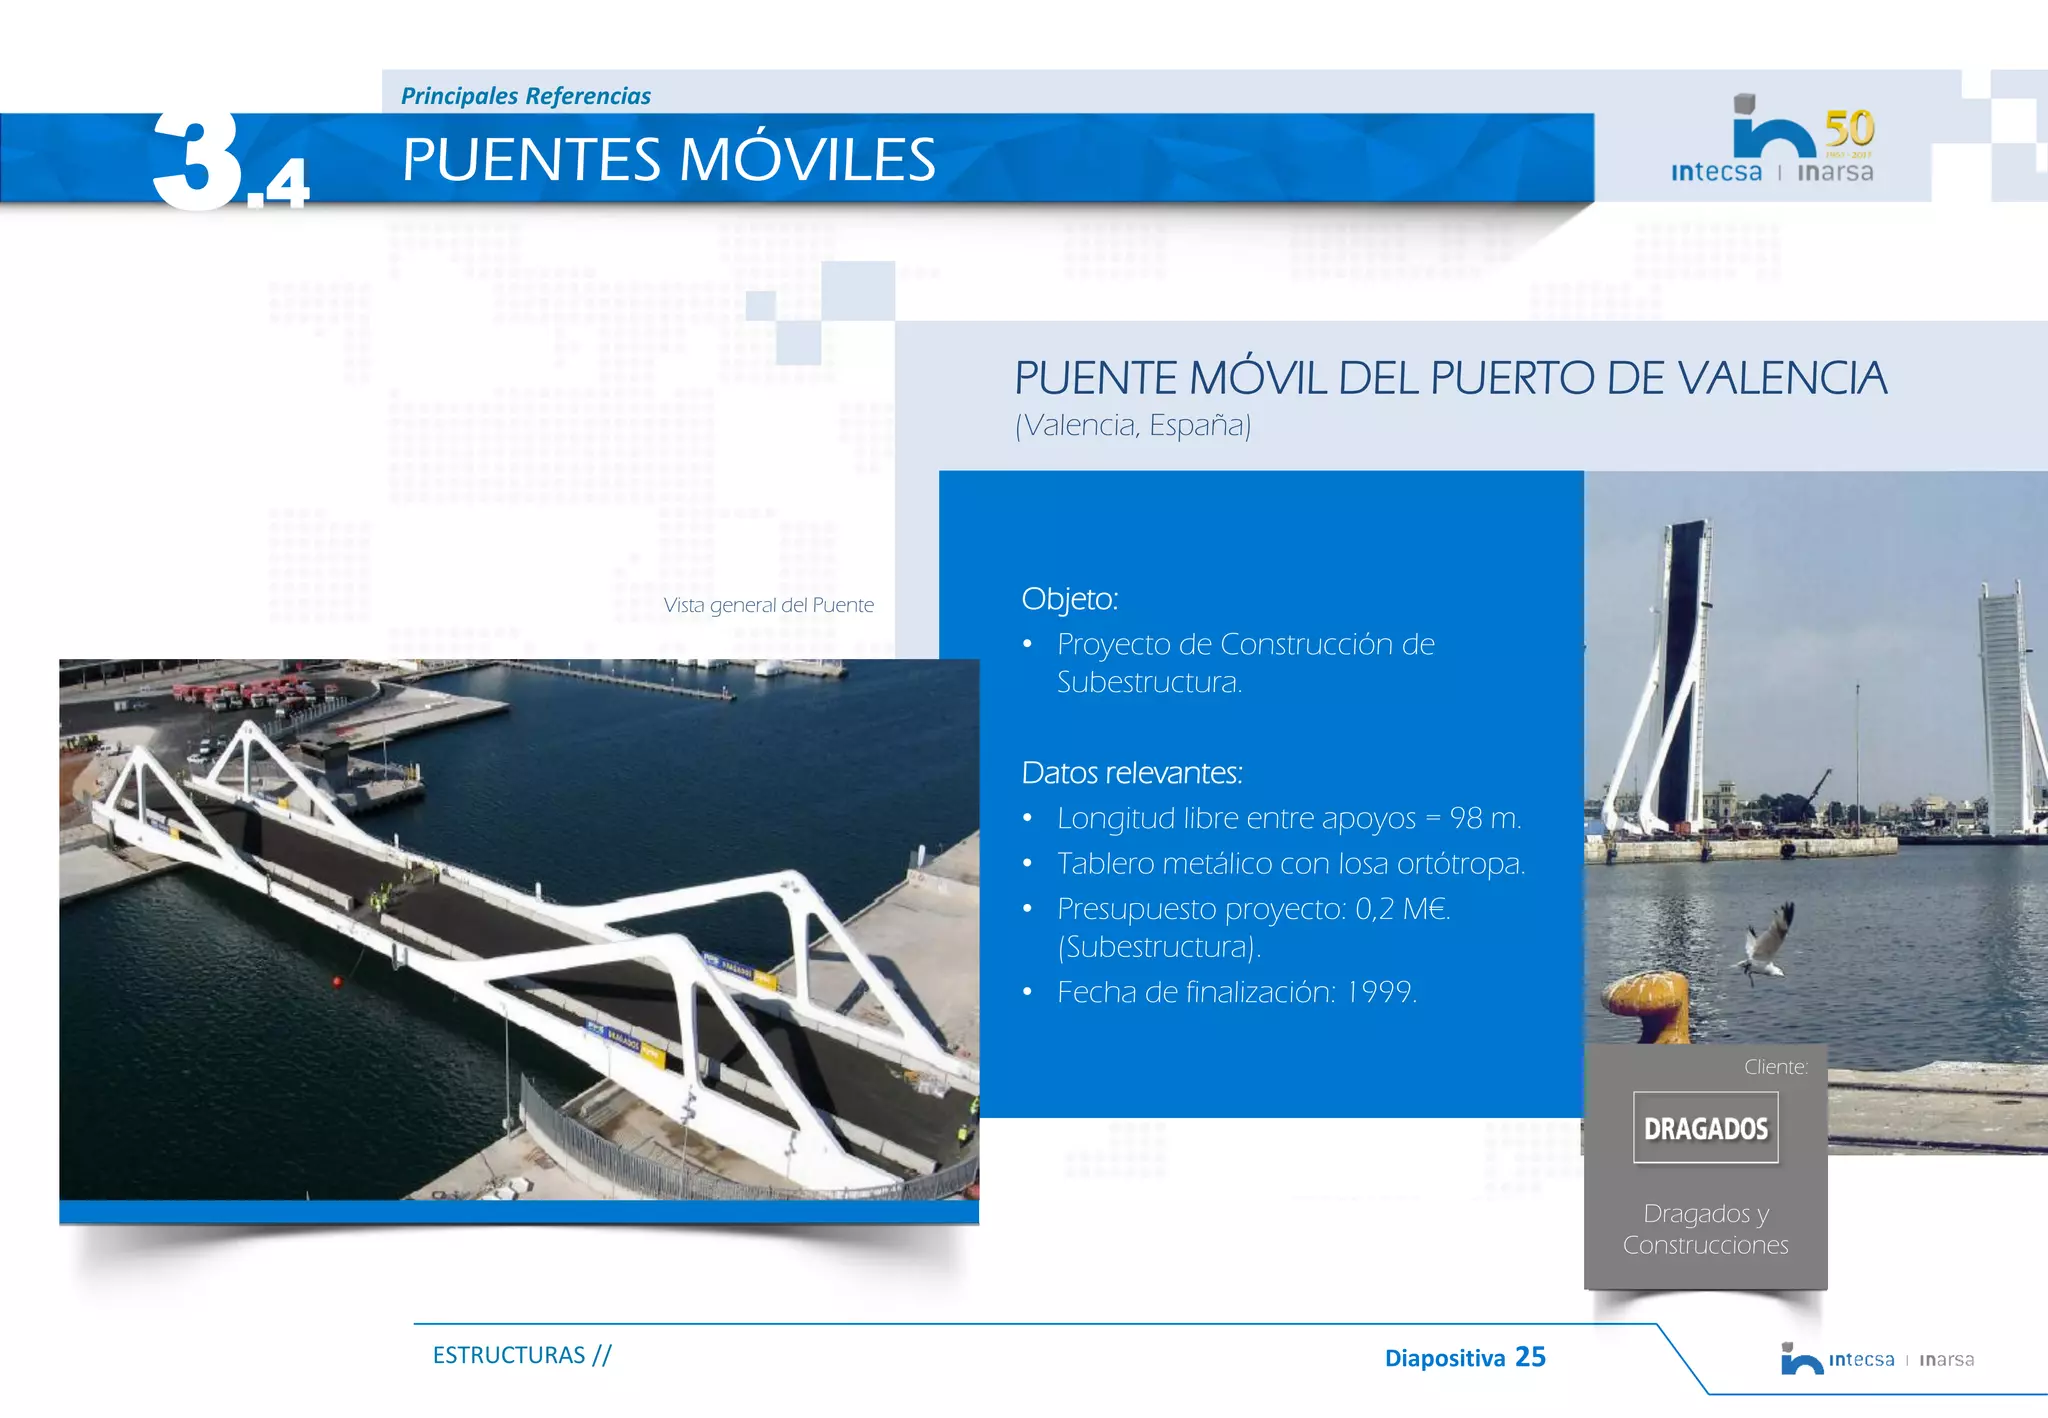
Task: Click the Dragados y Construcciones client name
Action: pos(1705,1229)
